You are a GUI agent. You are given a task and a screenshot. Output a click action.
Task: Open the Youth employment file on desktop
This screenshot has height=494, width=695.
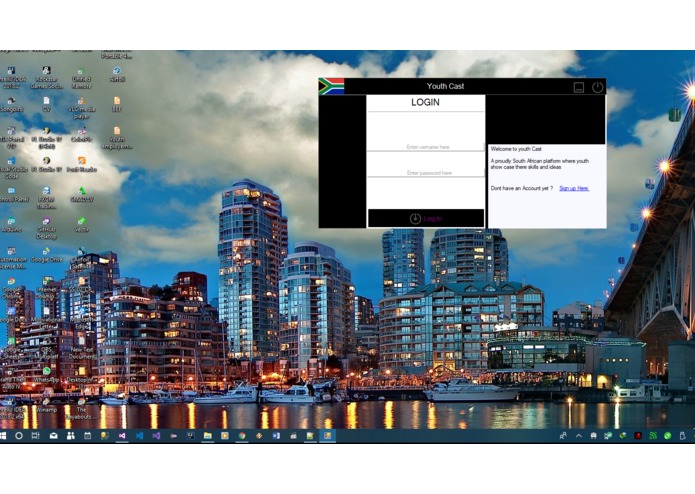coord(117,138)
